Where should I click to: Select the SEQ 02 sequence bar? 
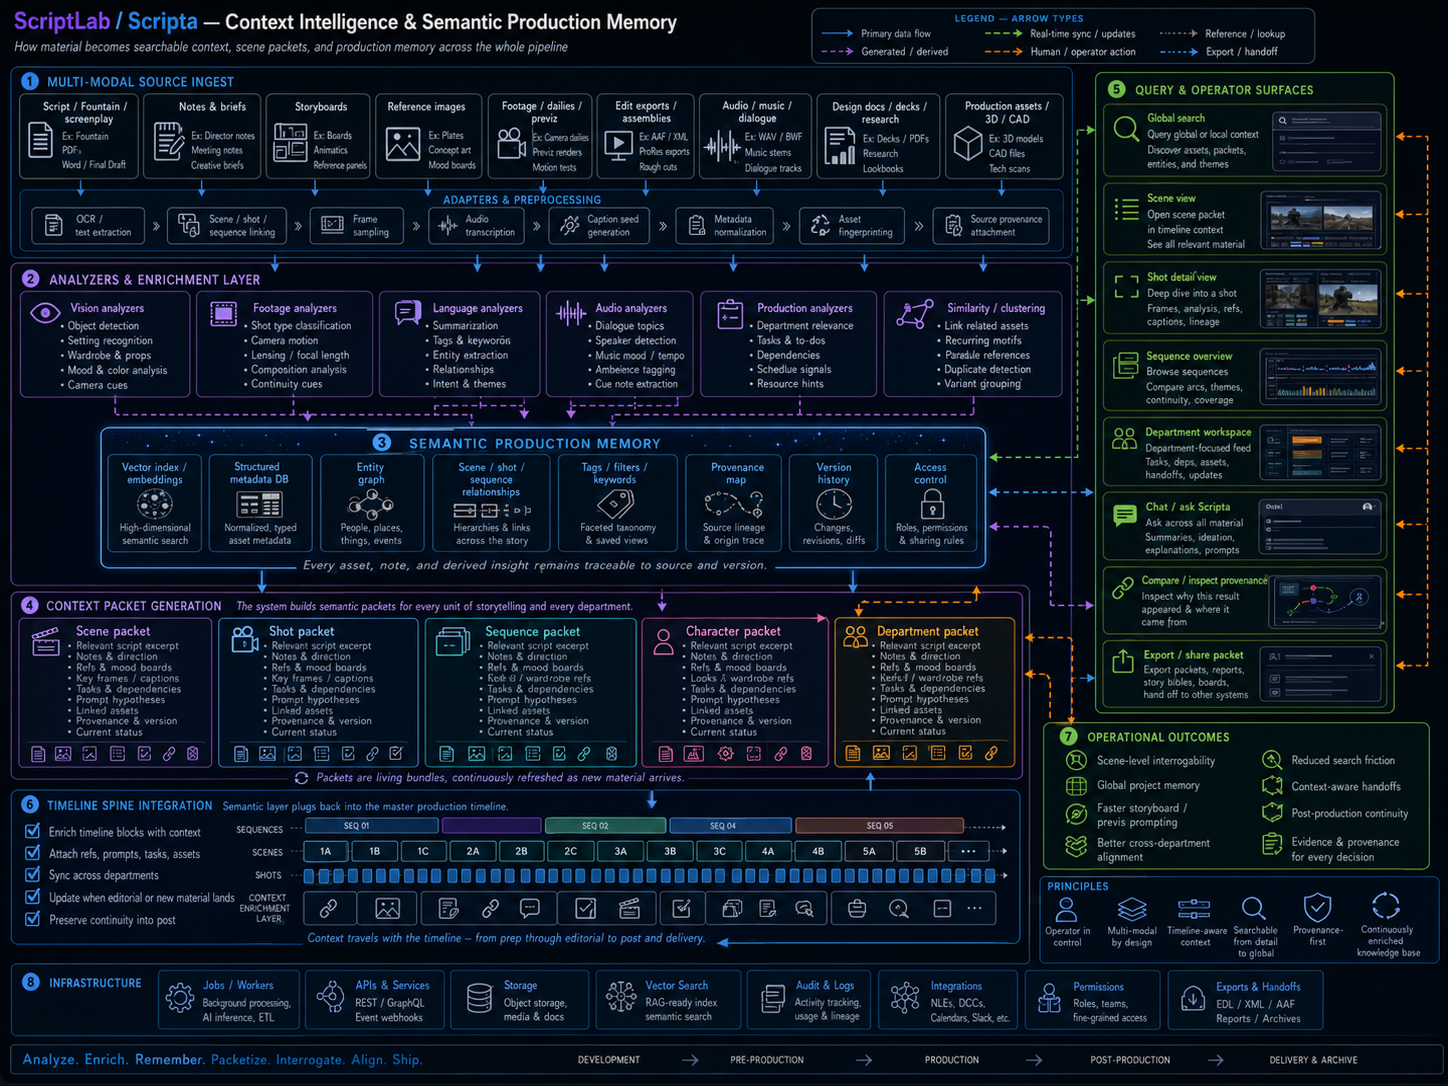pyautogui.click(x=605, y=826)
